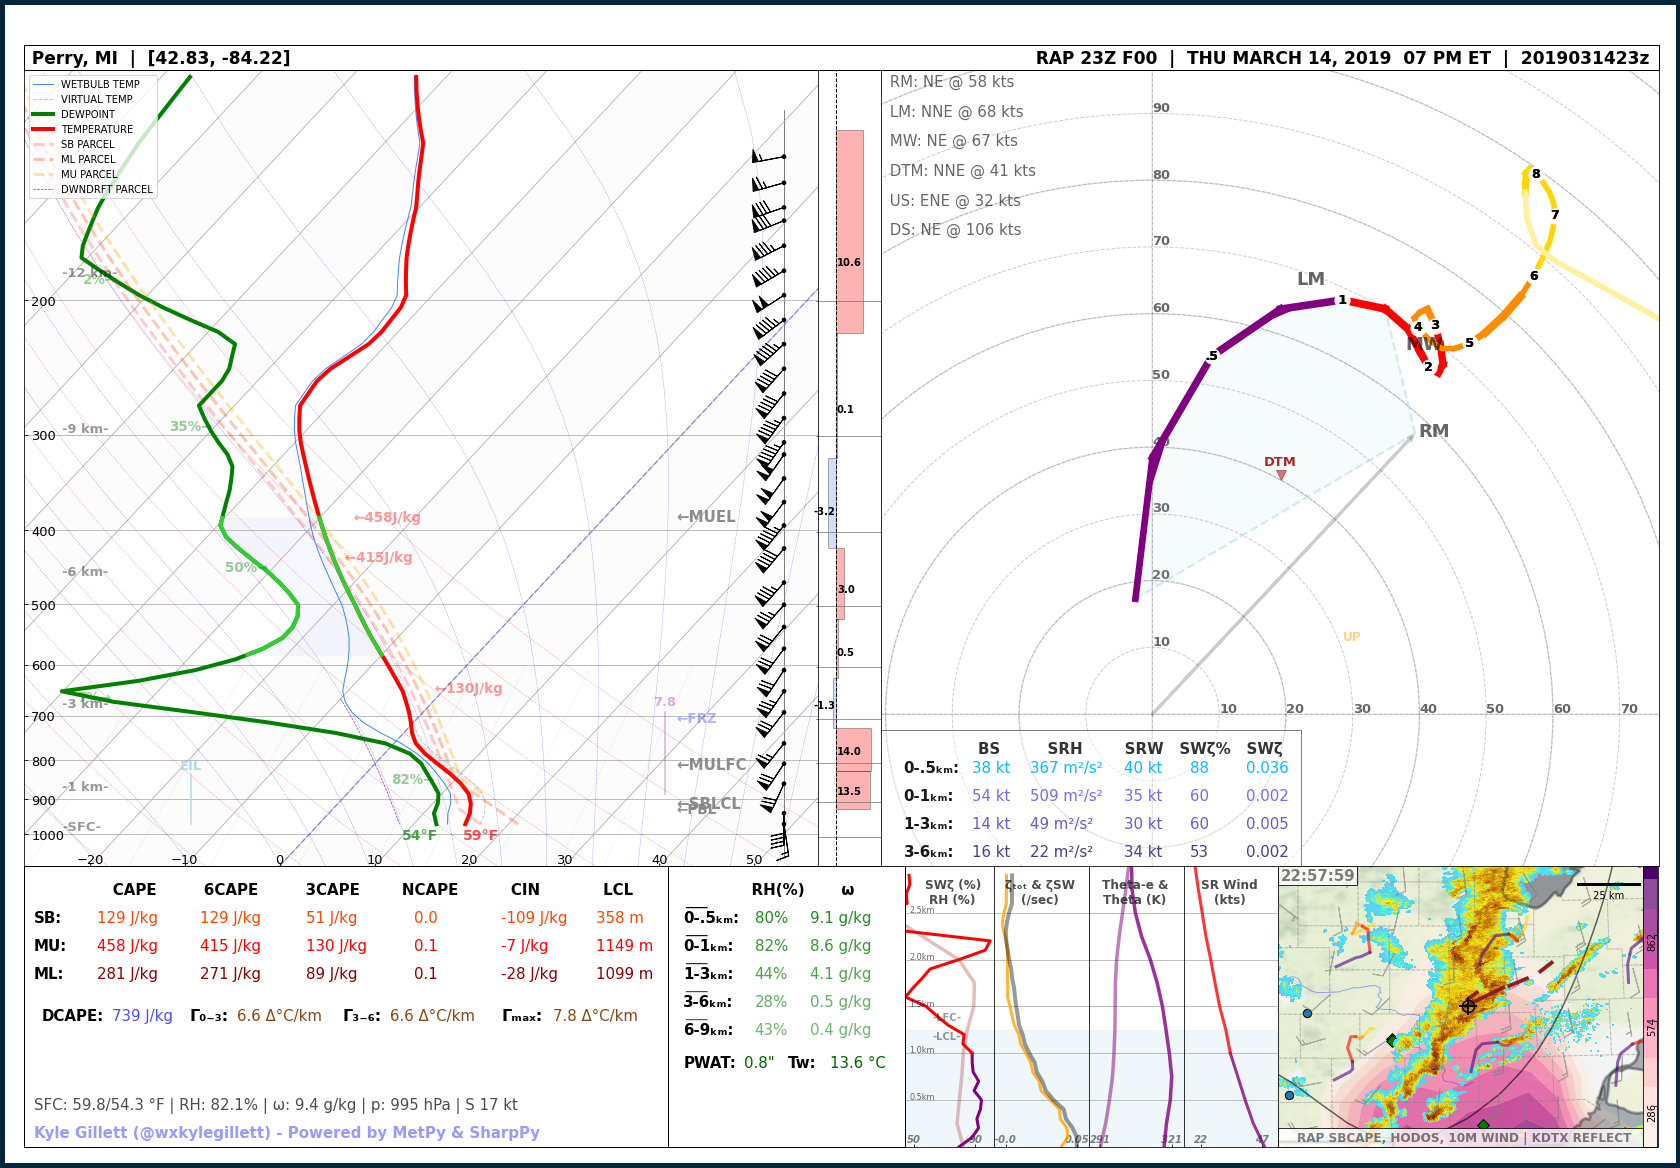
Task: Click the red '10.6' temperature advection bar
Action: 850,232
